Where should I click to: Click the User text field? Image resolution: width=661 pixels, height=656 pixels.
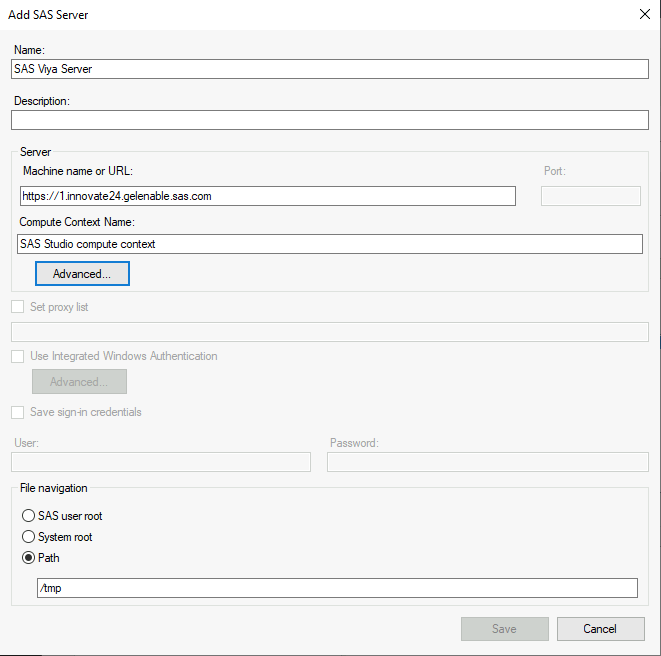(x=160, y=462)
